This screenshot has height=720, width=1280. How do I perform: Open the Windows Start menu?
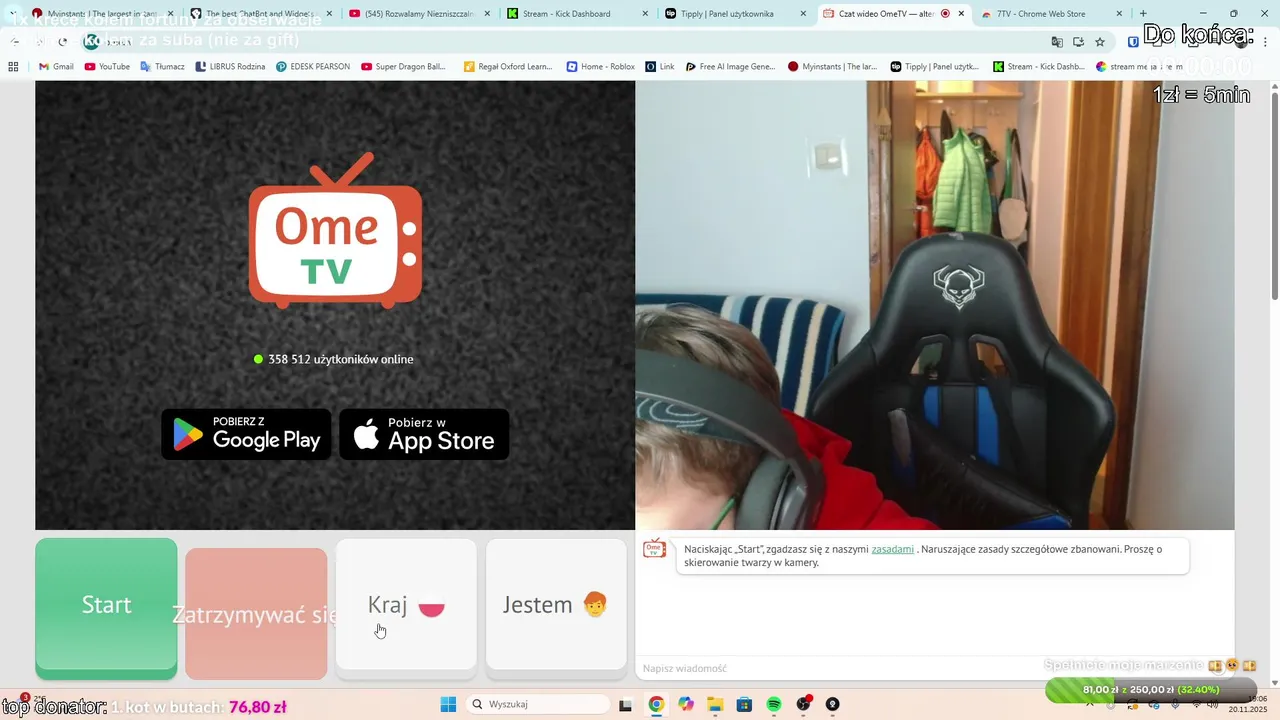pyautogui.click(x=448, y=704)
